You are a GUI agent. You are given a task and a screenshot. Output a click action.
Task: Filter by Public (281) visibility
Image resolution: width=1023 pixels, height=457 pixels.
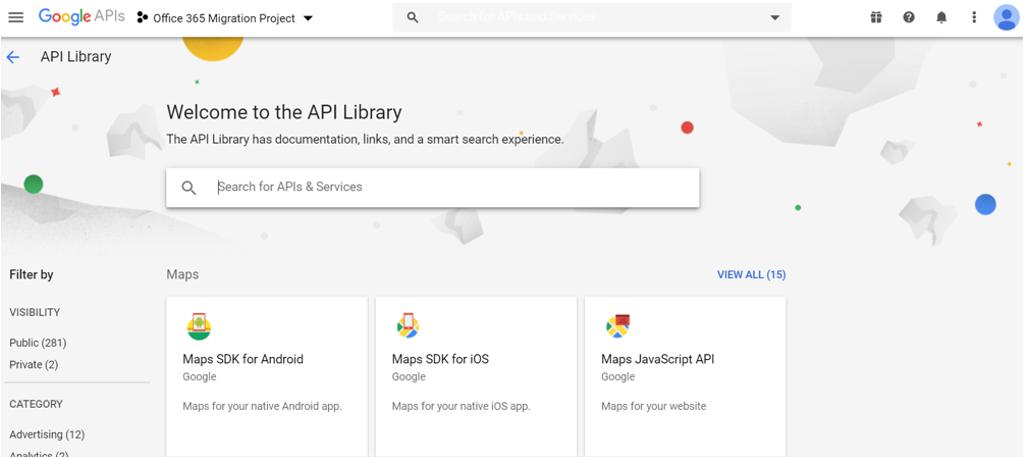click(x=38, y=343)
